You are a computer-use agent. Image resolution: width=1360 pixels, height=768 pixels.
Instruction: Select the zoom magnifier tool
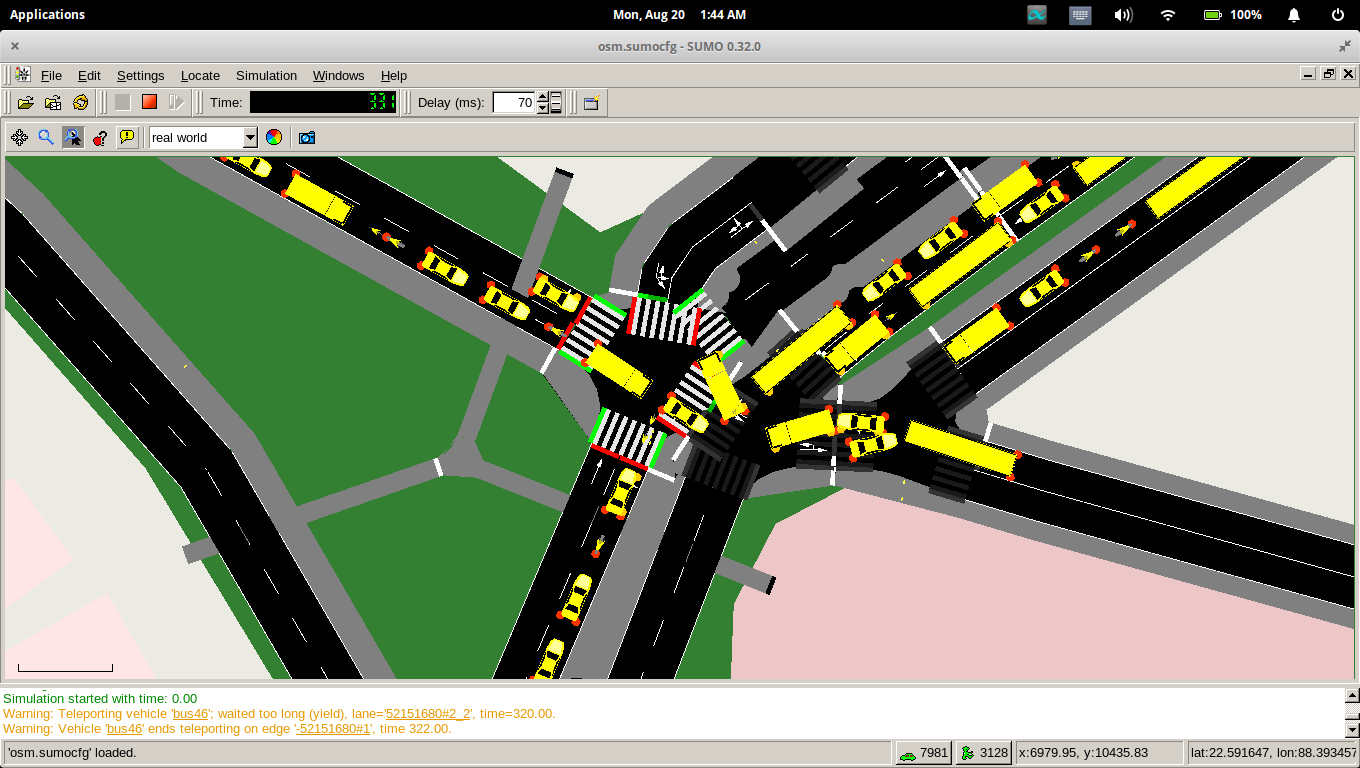pyautogui.click(x=45, y=137)
